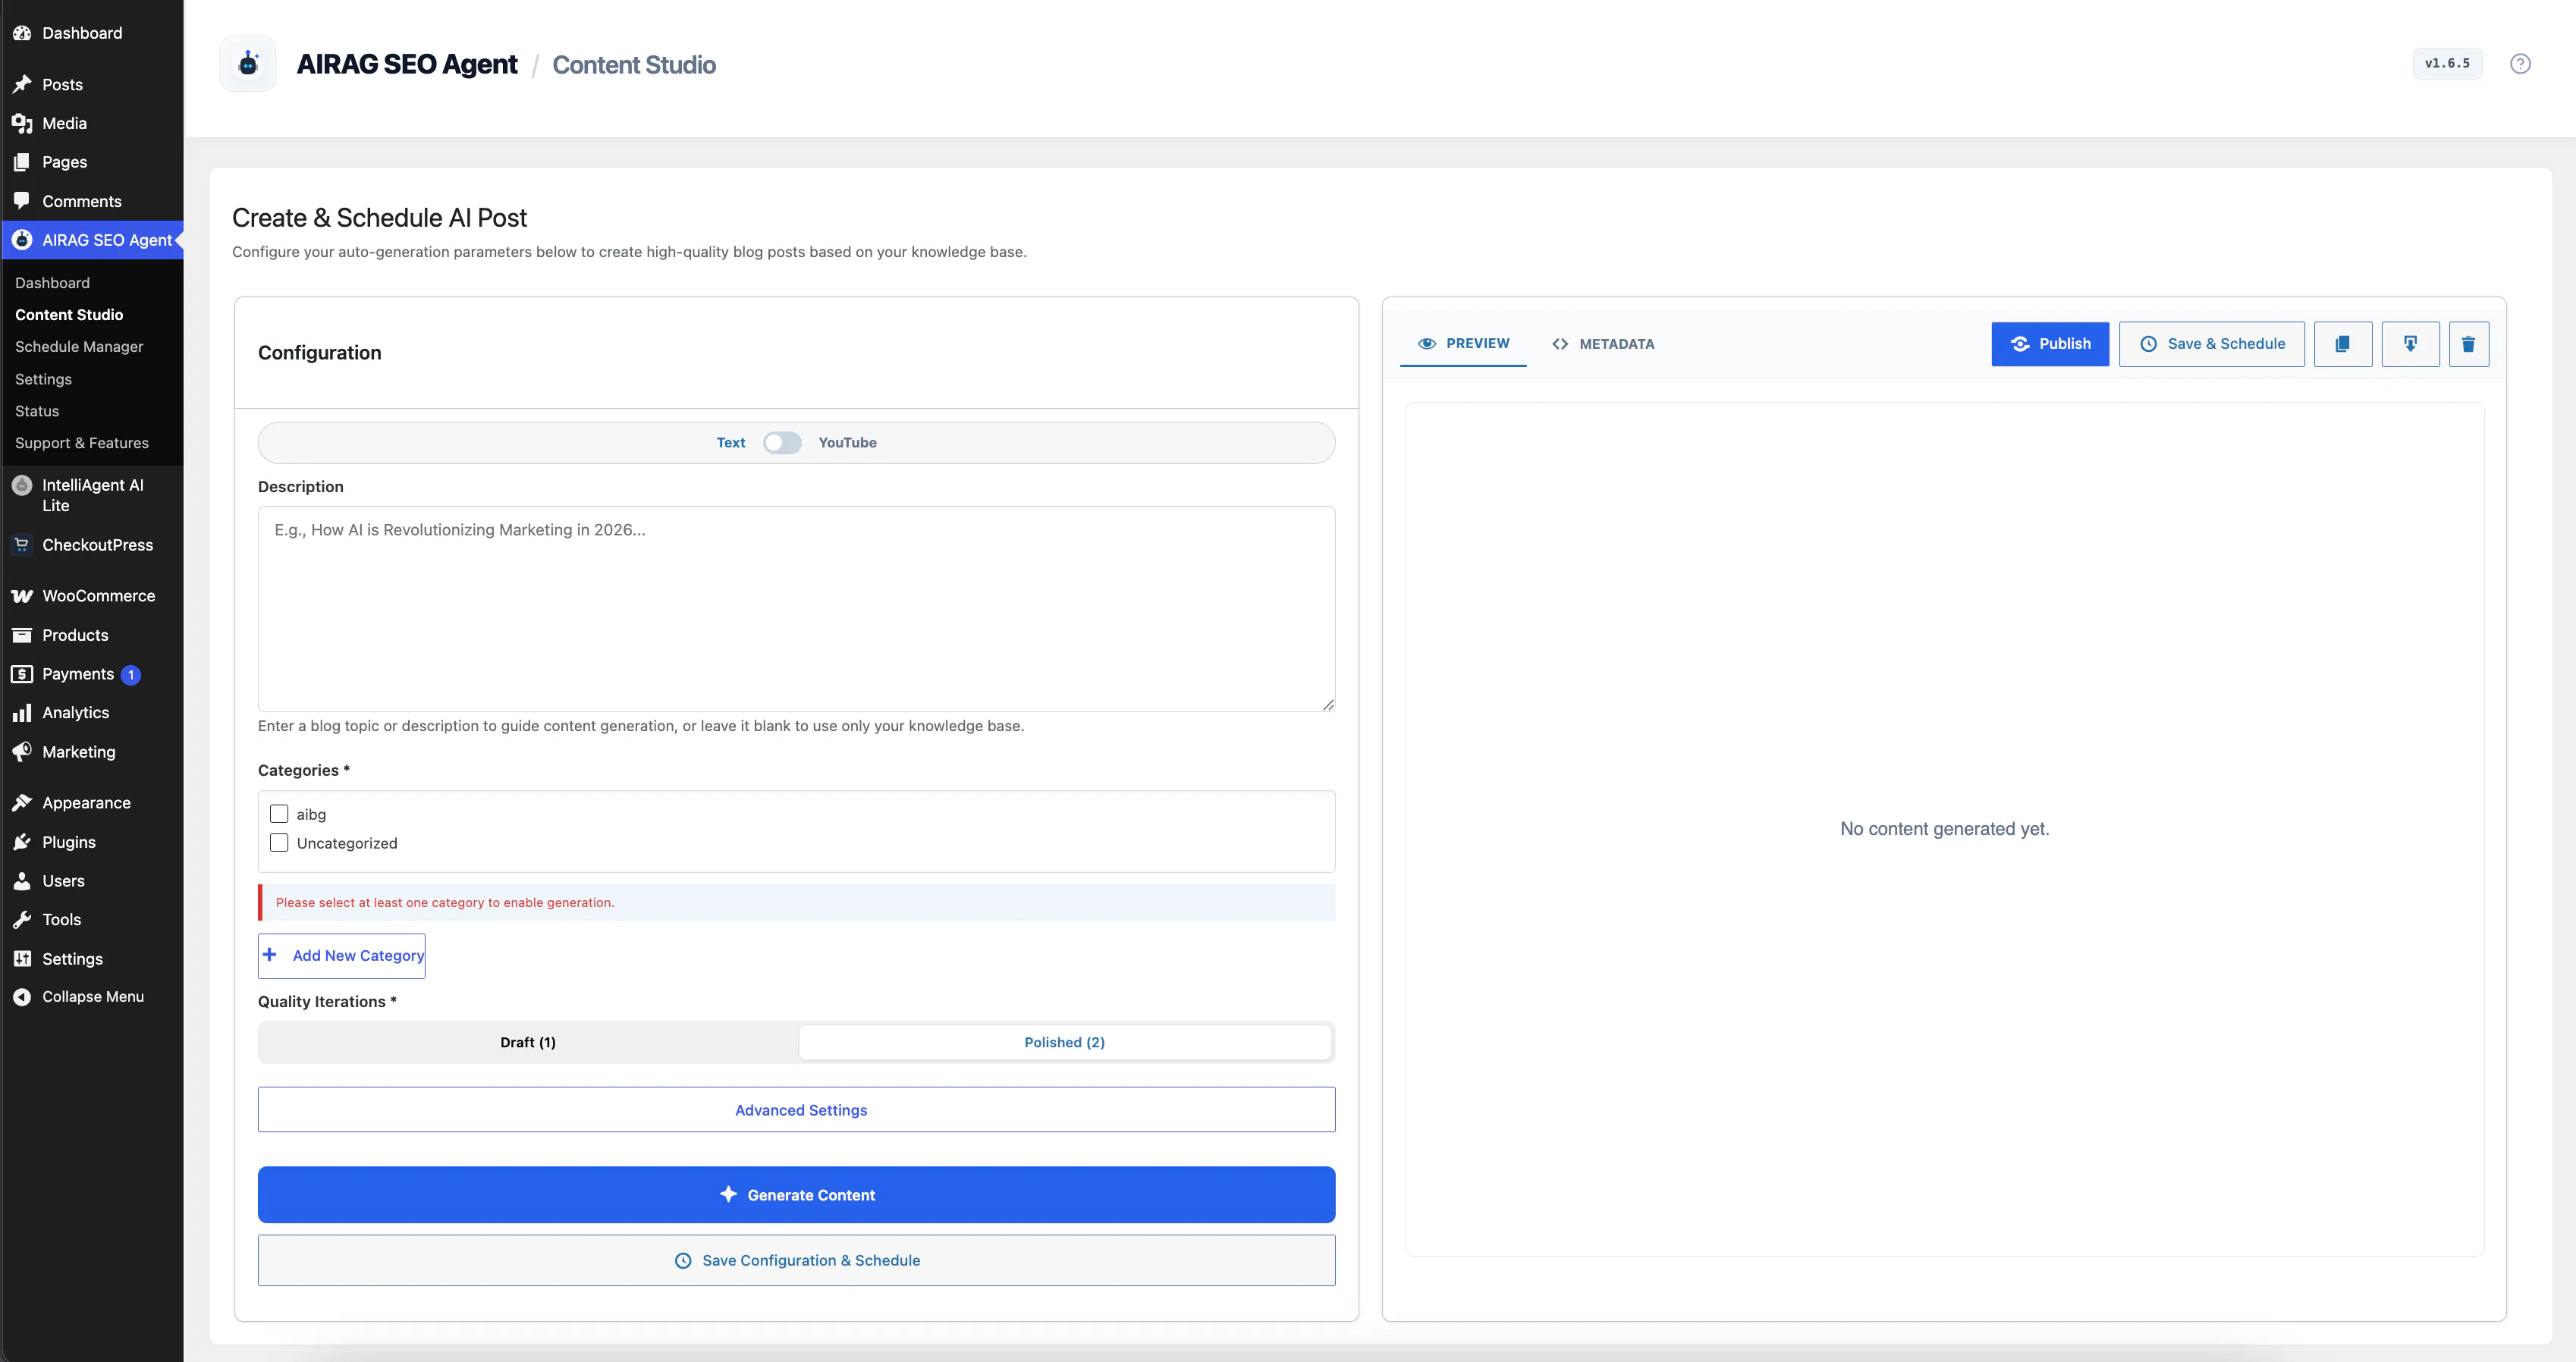
Task: Click the Content Studio breadcrumb title
Action: [634, 65]
